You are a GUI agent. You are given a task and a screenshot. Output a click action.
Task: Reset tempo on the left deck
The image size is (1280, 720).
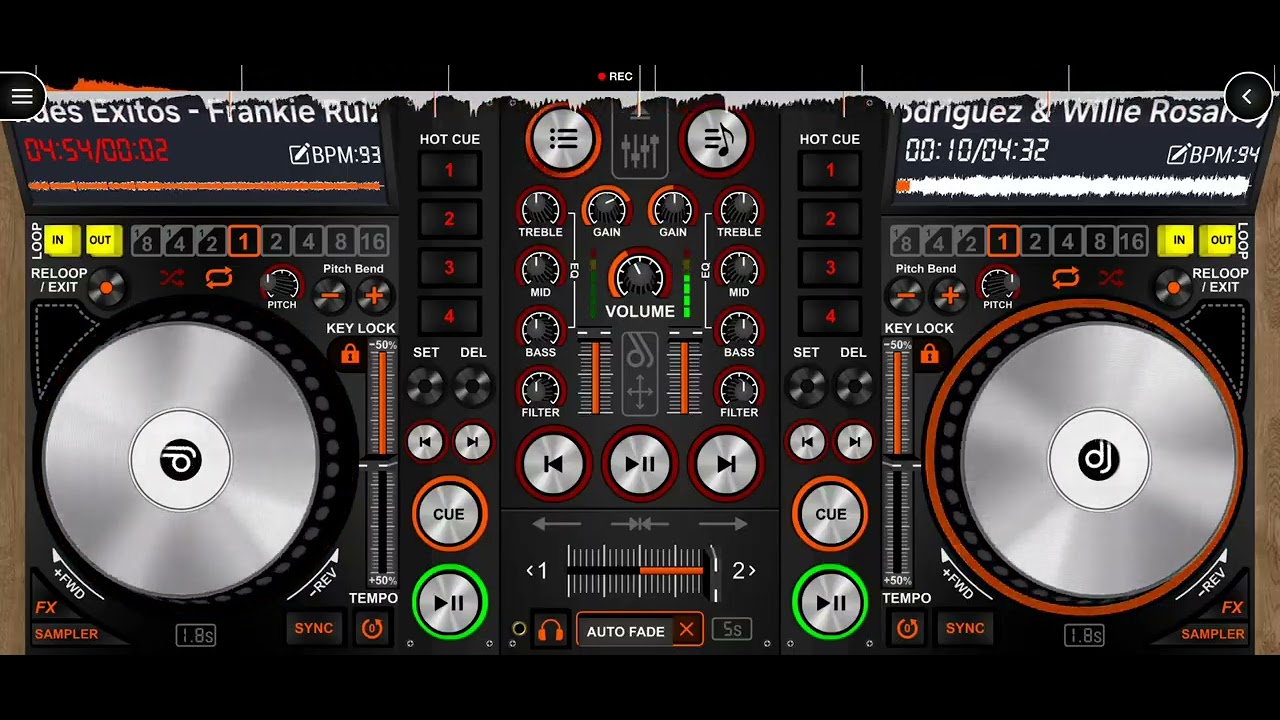372,628
